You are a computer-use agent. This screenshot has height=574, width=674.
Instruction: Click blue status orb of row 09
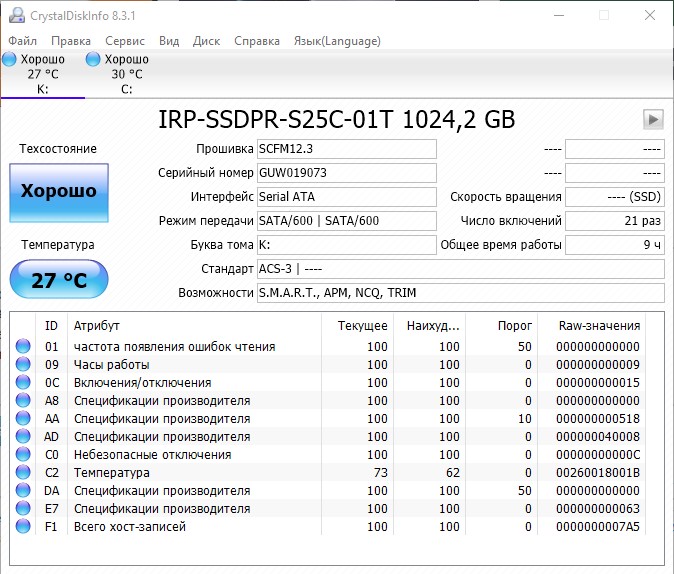[23, 365]
